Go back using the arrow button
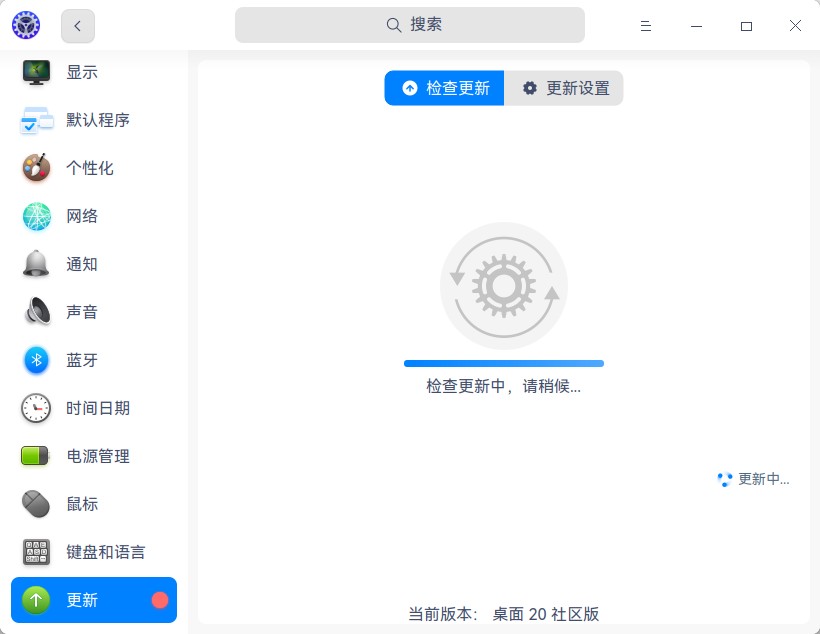The width and height of the screenshot is (820, 634). click(x=78, y=26)
